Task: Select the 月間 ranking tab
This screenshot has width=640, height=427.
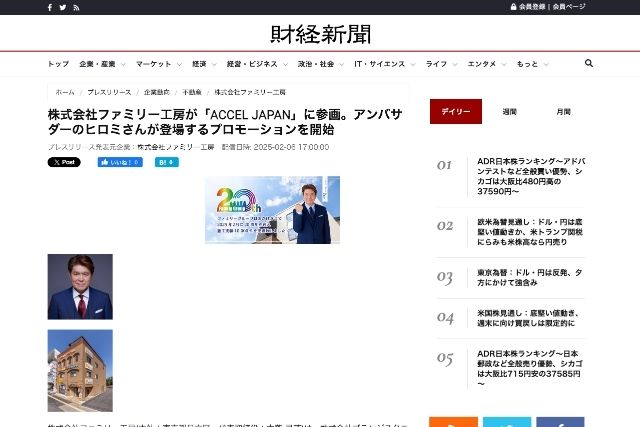Action: tap(563, 111)
